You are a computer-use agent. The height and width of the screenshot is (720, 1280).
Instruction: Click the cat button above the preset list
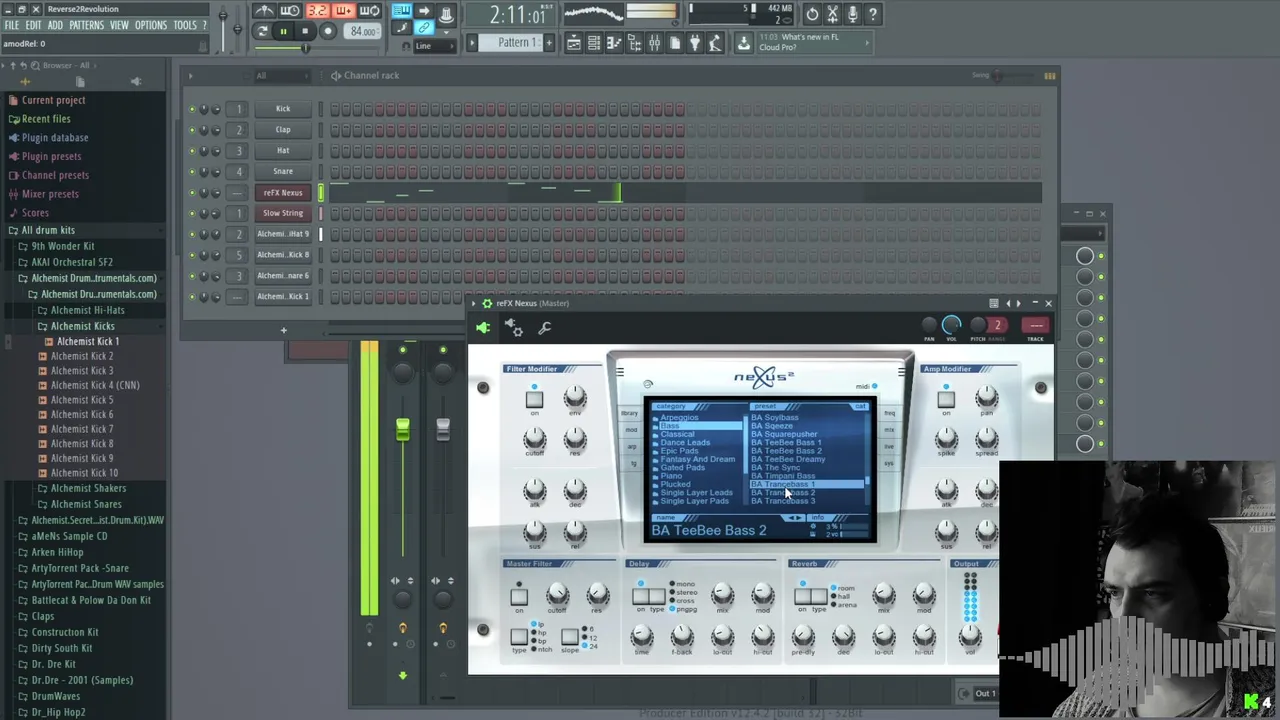tap(860, 406)
